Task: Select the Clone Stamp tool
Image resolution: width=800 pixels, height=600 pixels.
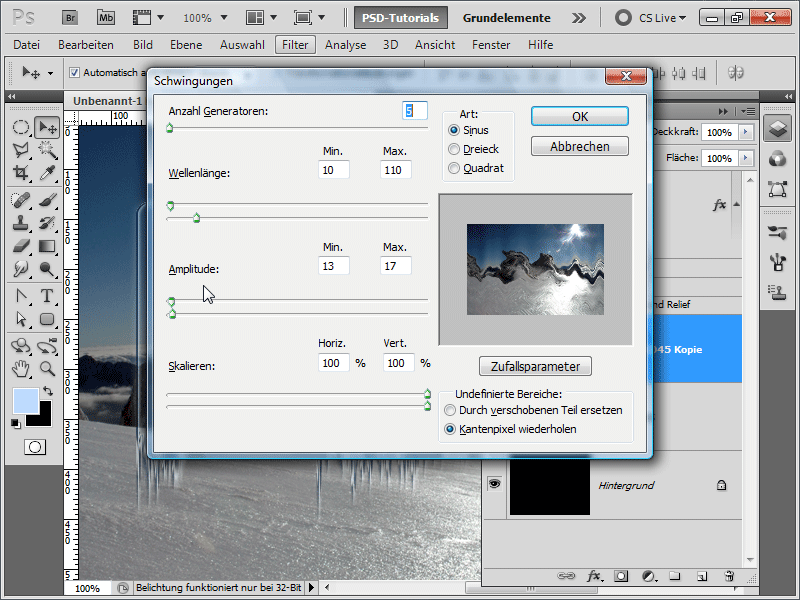Action: (x=20, y=223)
